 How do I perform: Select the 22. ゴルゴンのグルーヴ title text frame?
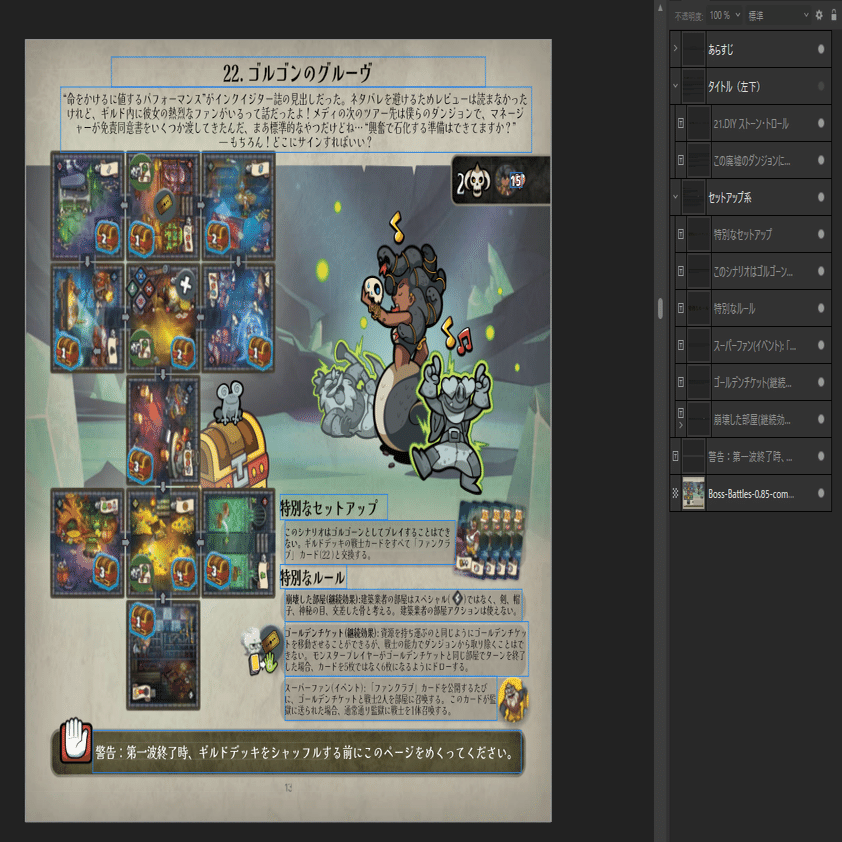coord(298,71)
